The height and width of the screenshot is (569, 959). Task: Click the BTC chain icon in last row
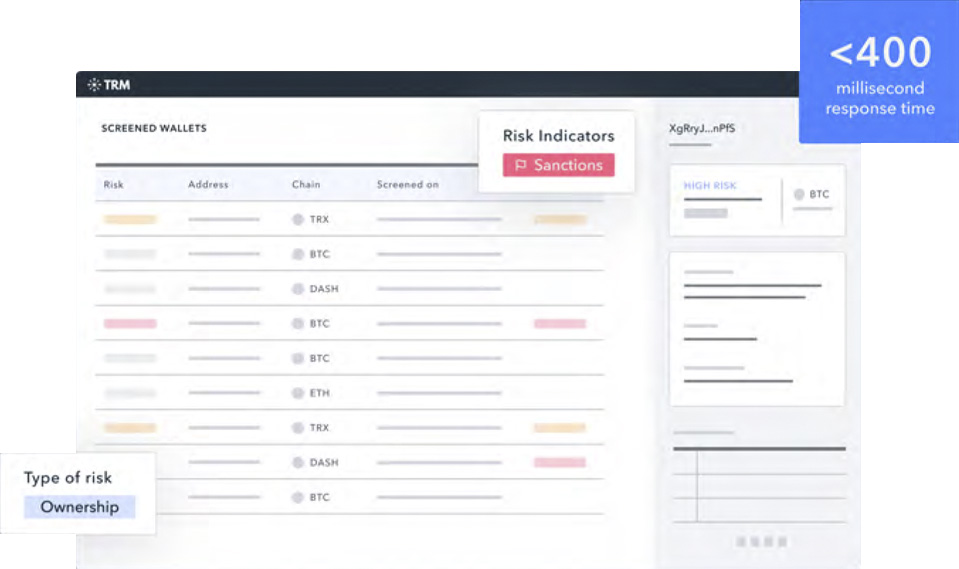(x=297, y=497)
